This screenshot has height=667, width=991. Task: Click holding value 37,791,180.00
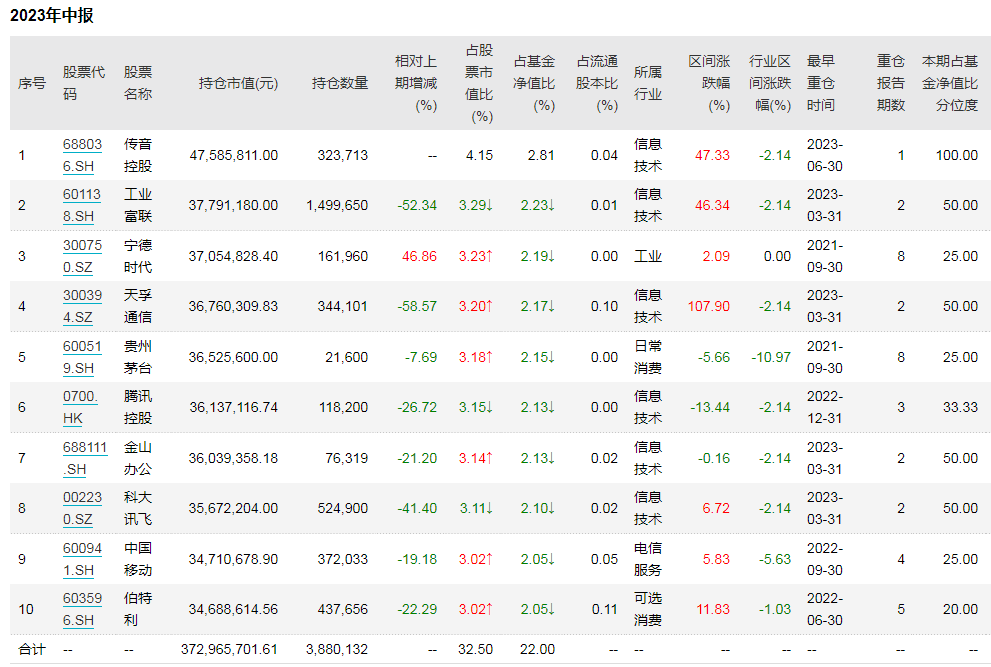coord(233,205)
